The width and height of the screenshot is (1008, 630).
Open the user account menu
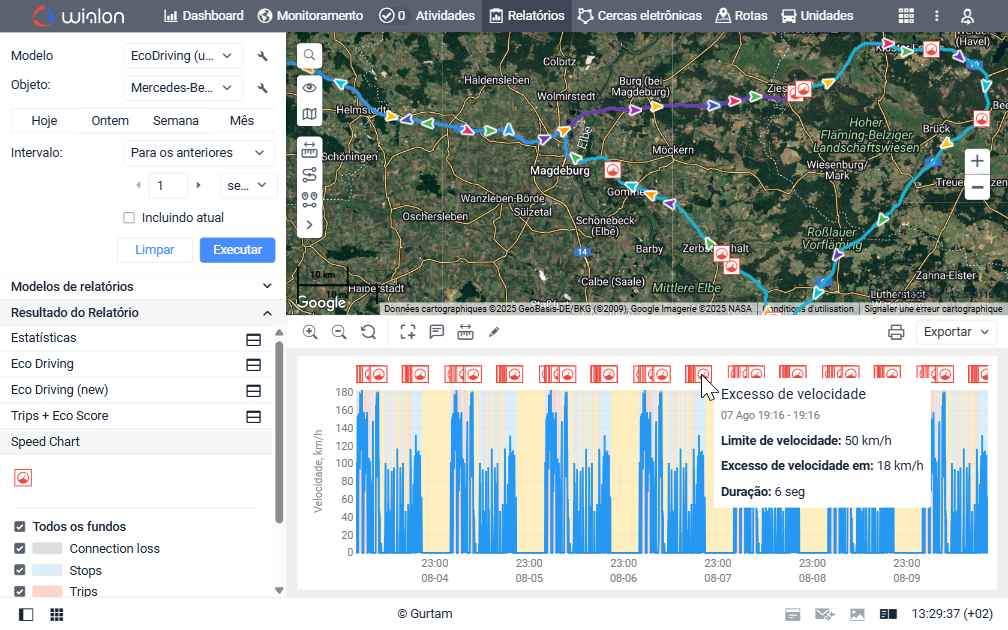point(967,16)
